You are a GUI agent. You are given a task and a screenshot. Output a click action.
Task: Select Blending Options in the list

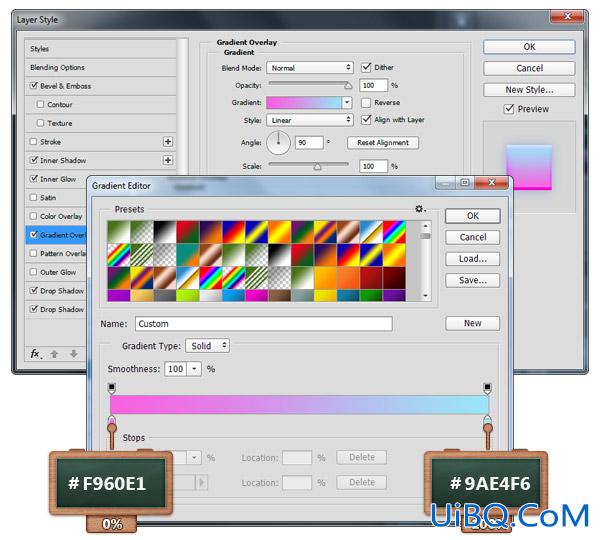click(100, 67)
